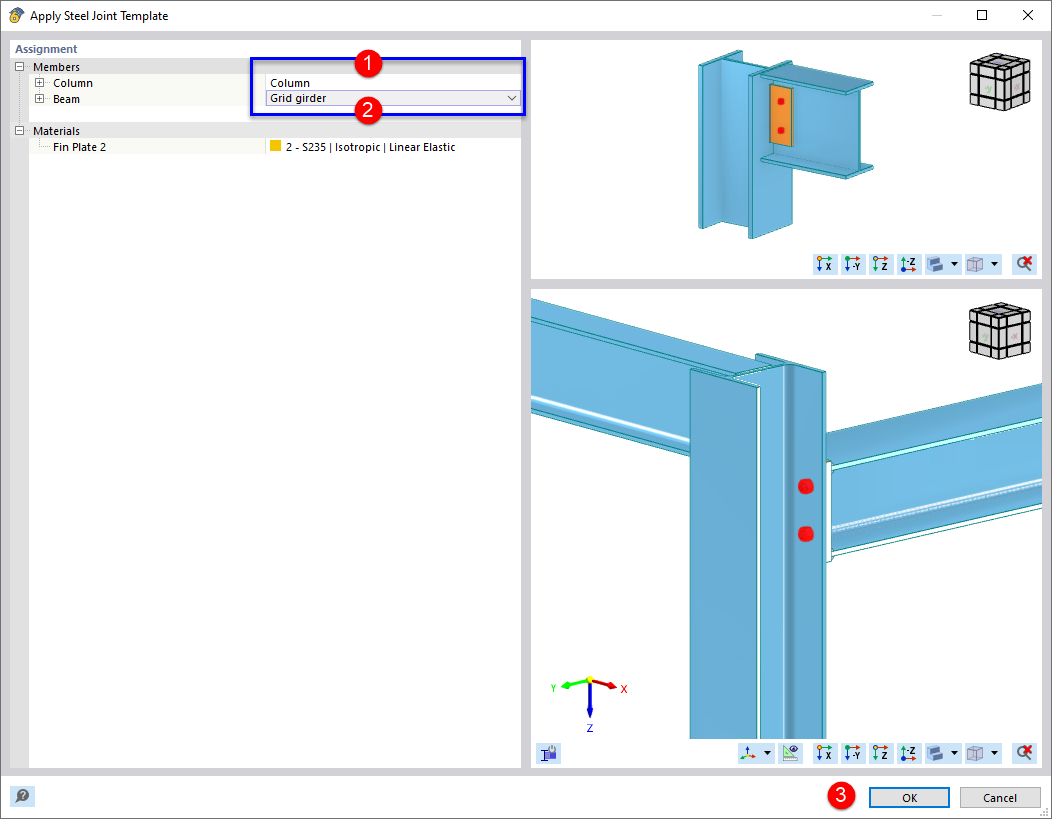Click the navigation cube in lower preview
This screenshot has height=819, width=1052.
[1000, 331]
